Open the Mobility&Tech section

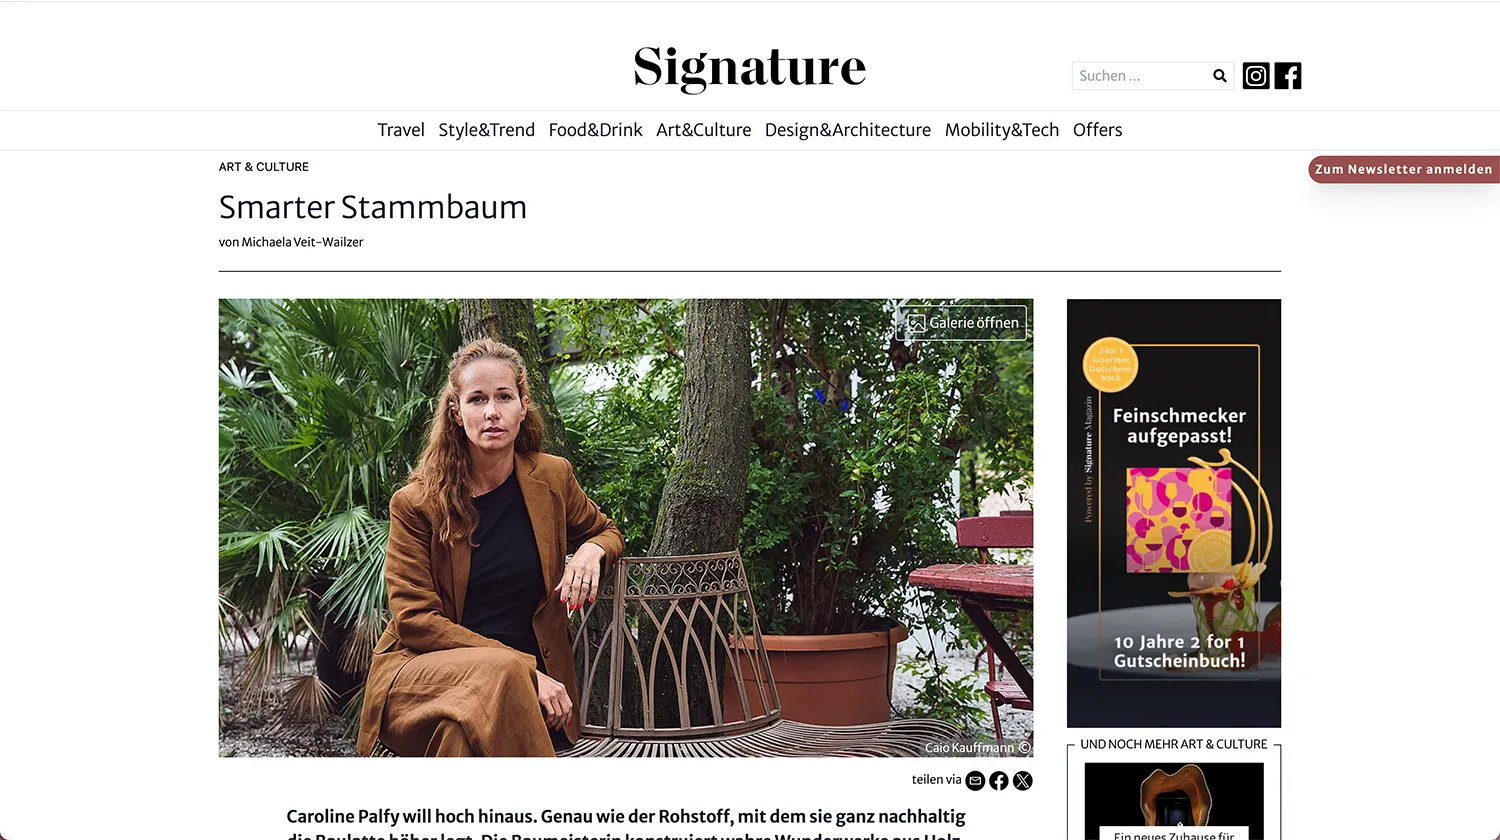pos(1002,130)
